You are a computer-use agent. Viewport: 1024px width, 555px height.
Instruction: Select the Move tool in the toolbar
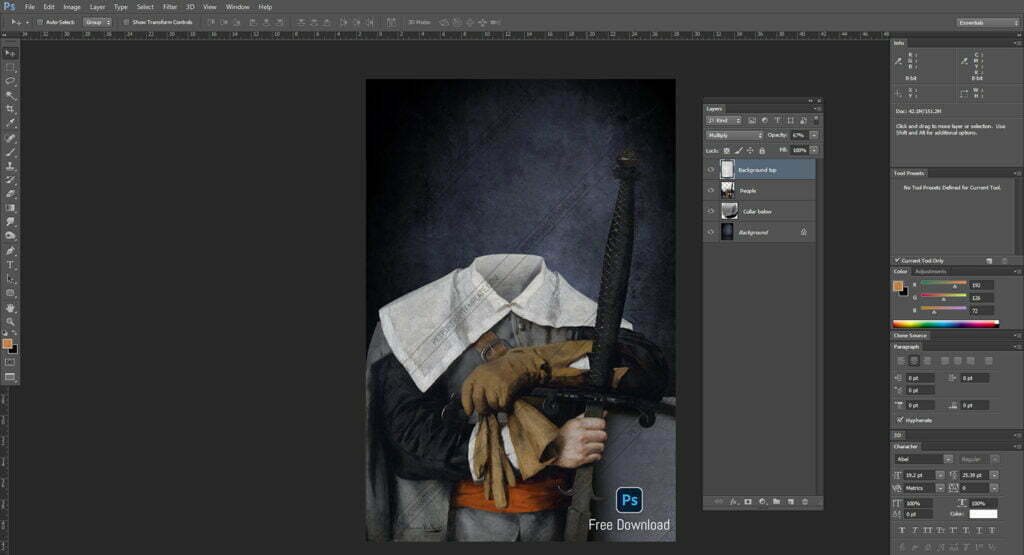(10, 52)
